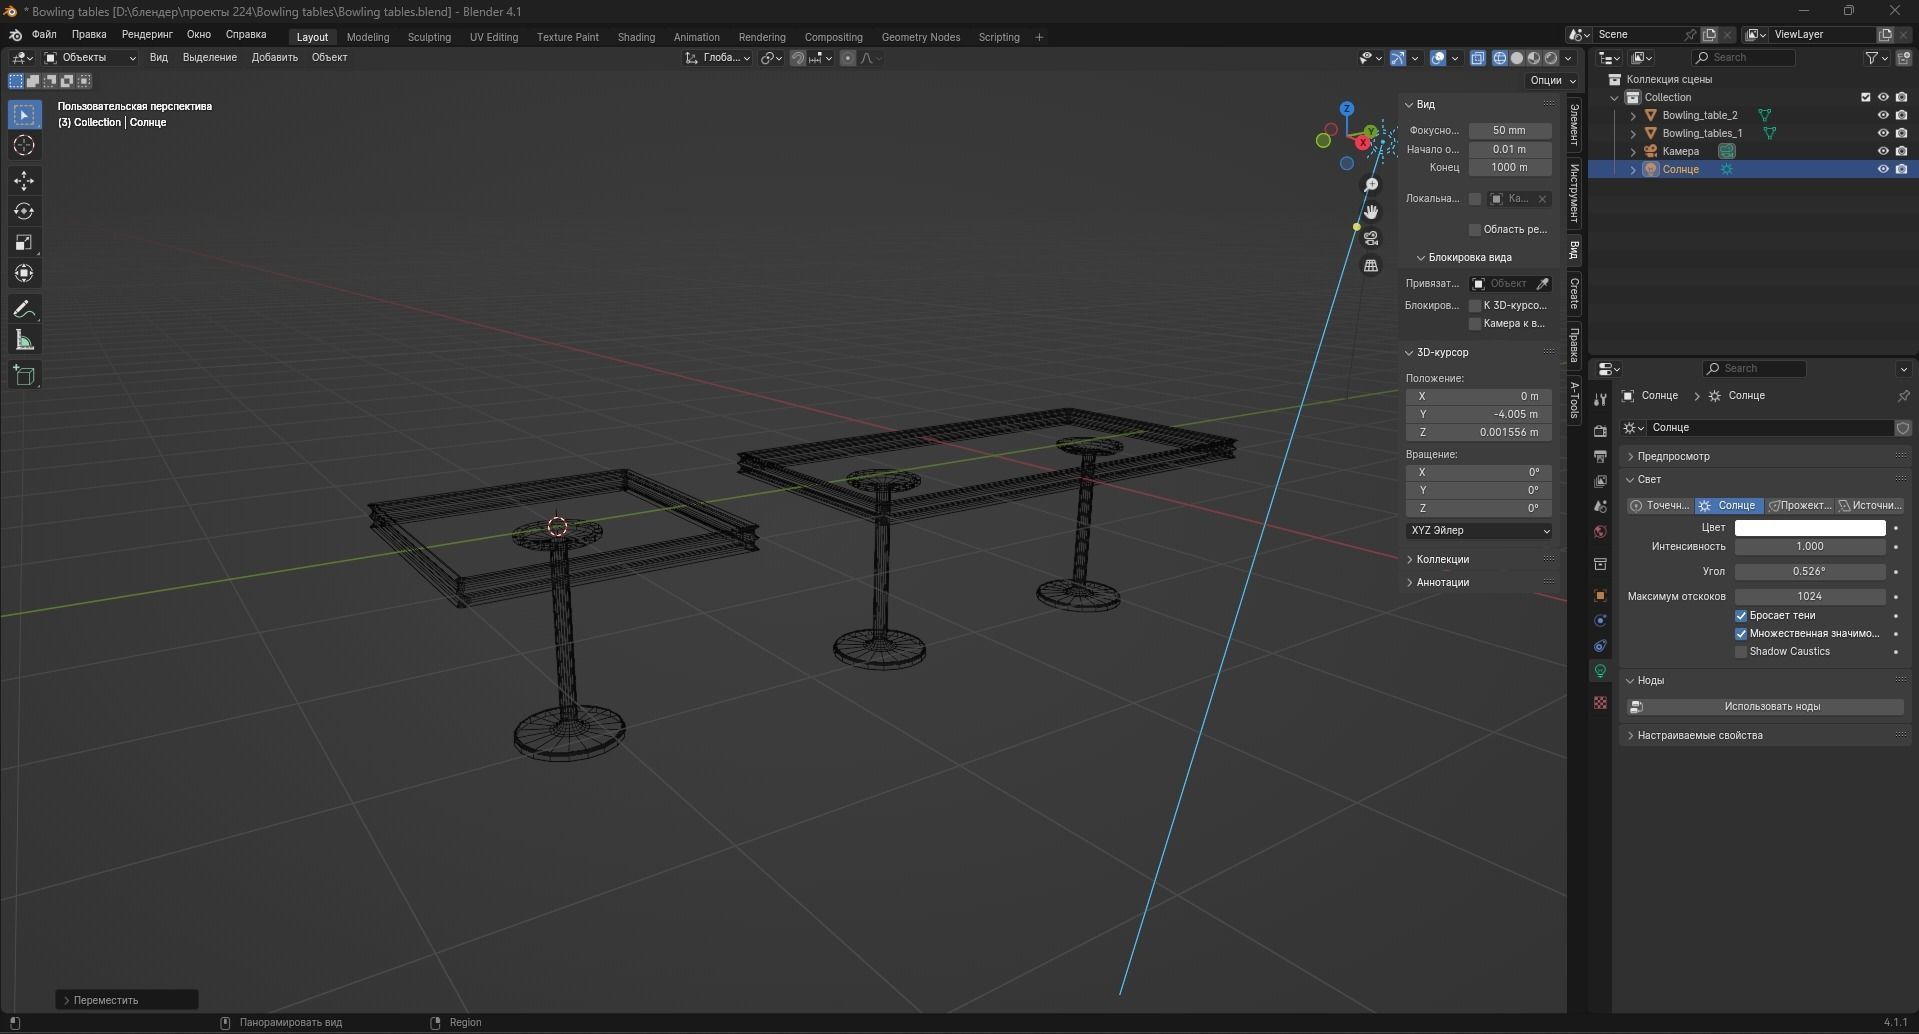Screen dimensions: 1919x1034
Task: Open the Render properties tab
Action: 1600,431
